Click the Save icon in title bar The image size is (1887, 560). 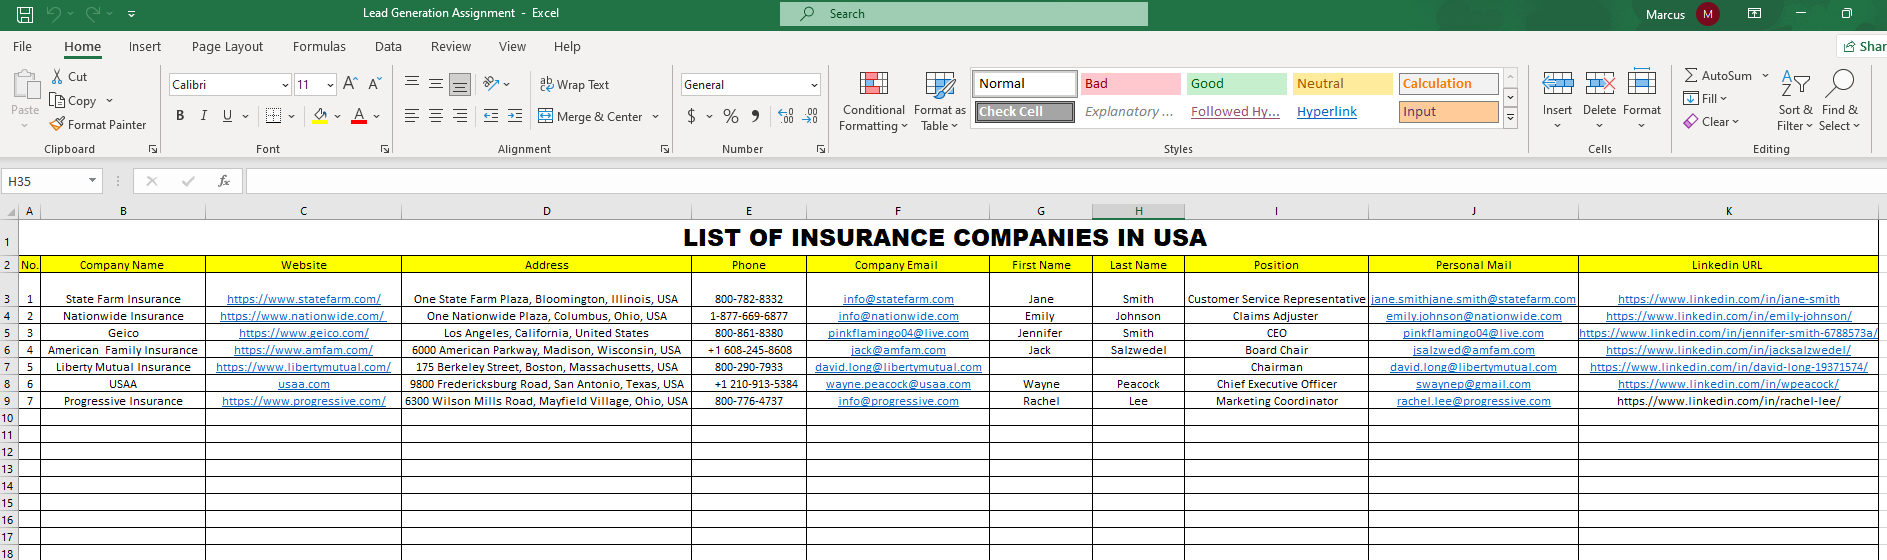[x=25, y=14]
